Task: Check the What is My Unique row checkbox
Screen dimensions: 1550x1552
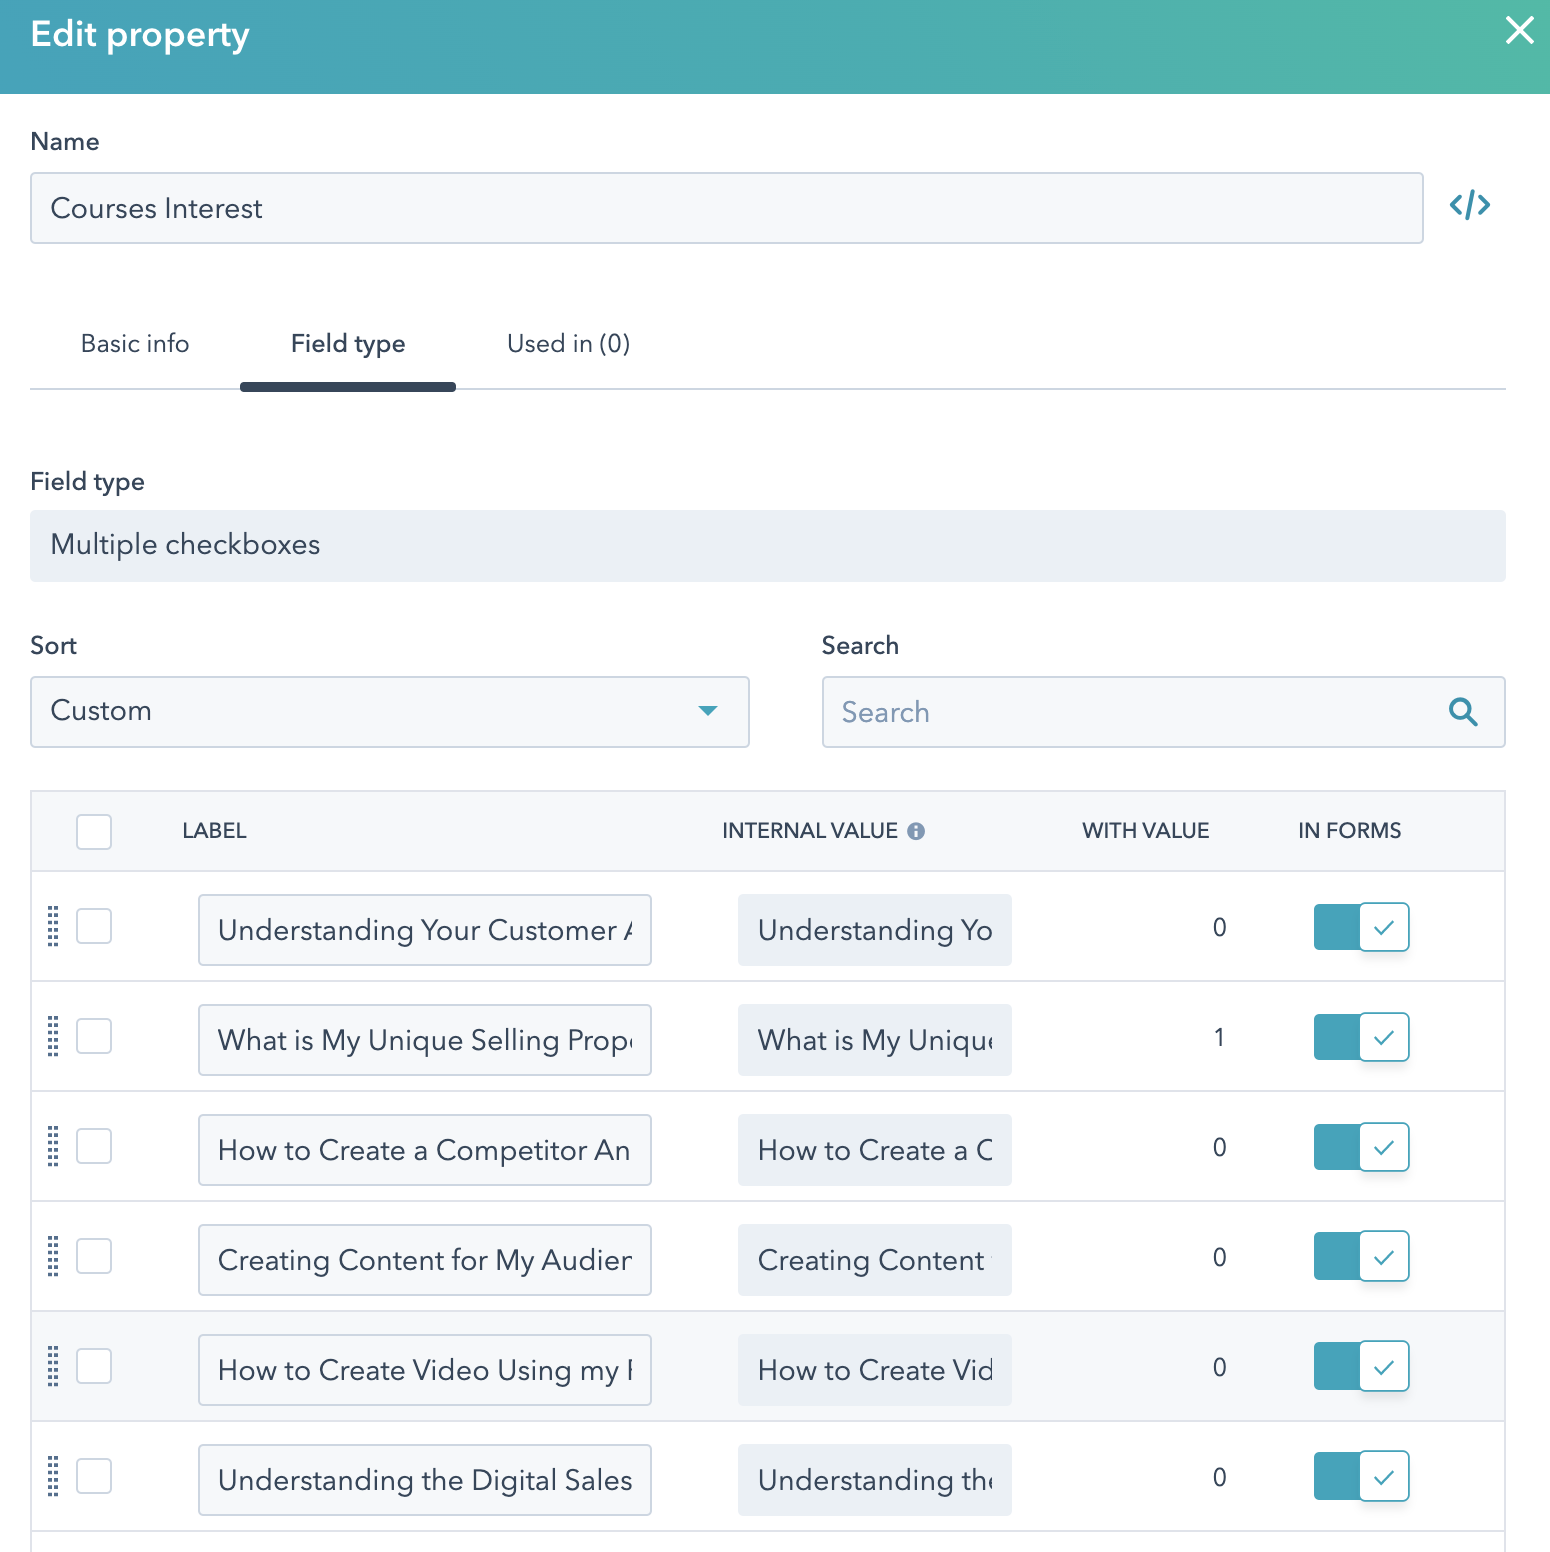Action: [x=94, y=1036]
